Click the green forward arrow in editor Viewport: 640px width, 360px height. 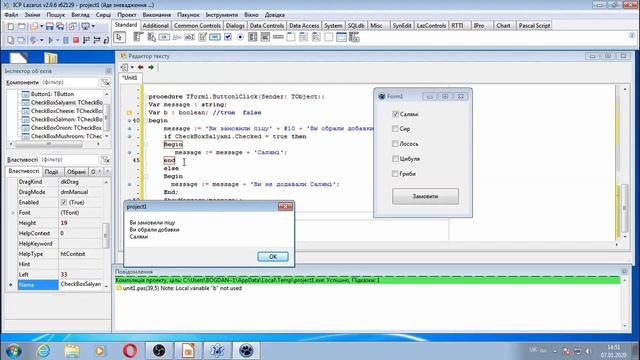pos(151,67)
